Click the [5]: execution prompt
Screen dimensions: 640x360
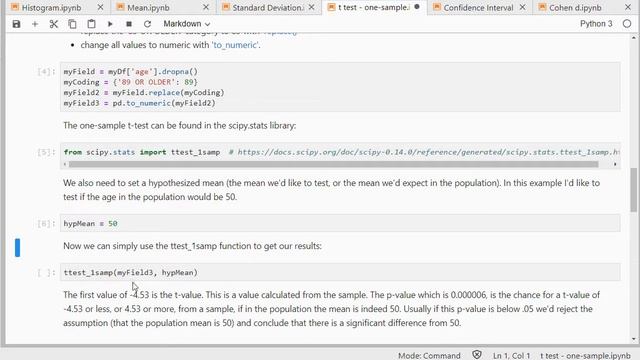pos(46,152)
